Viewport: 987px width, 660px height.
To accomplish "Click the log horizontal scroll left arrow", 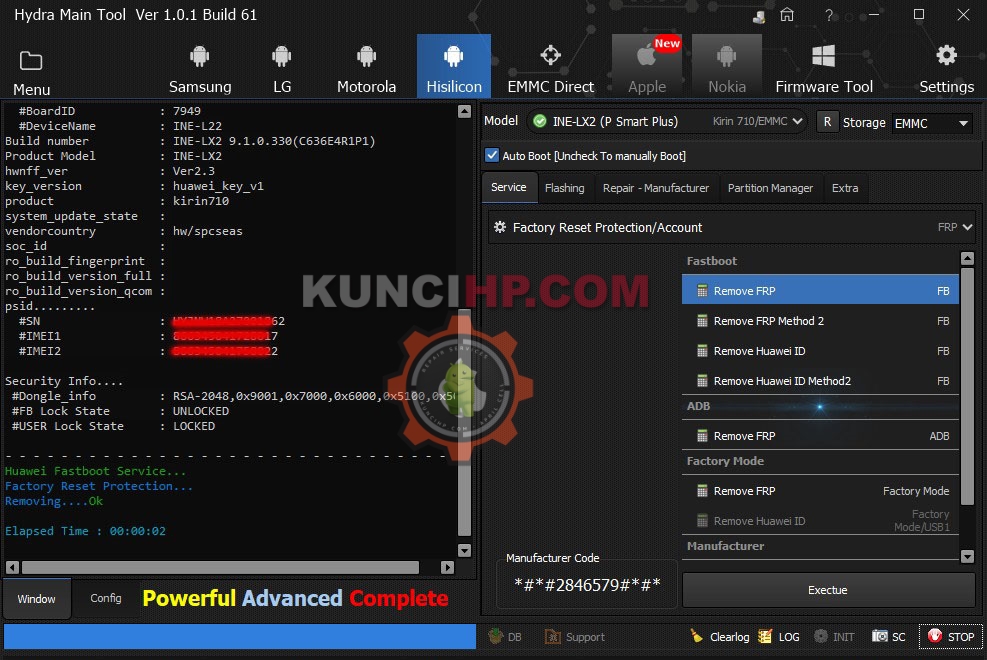I will pyautogui.click(x=12, y=568).
